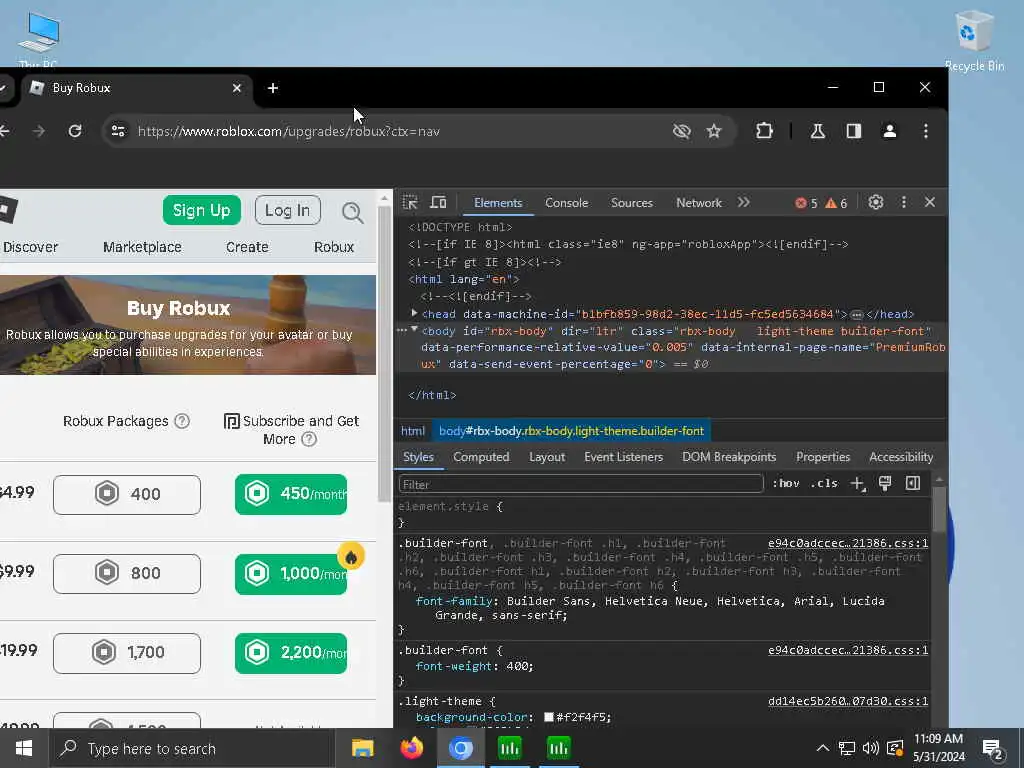Click the Log In button
Viewport: 1024px width, 768px height.
287,210
